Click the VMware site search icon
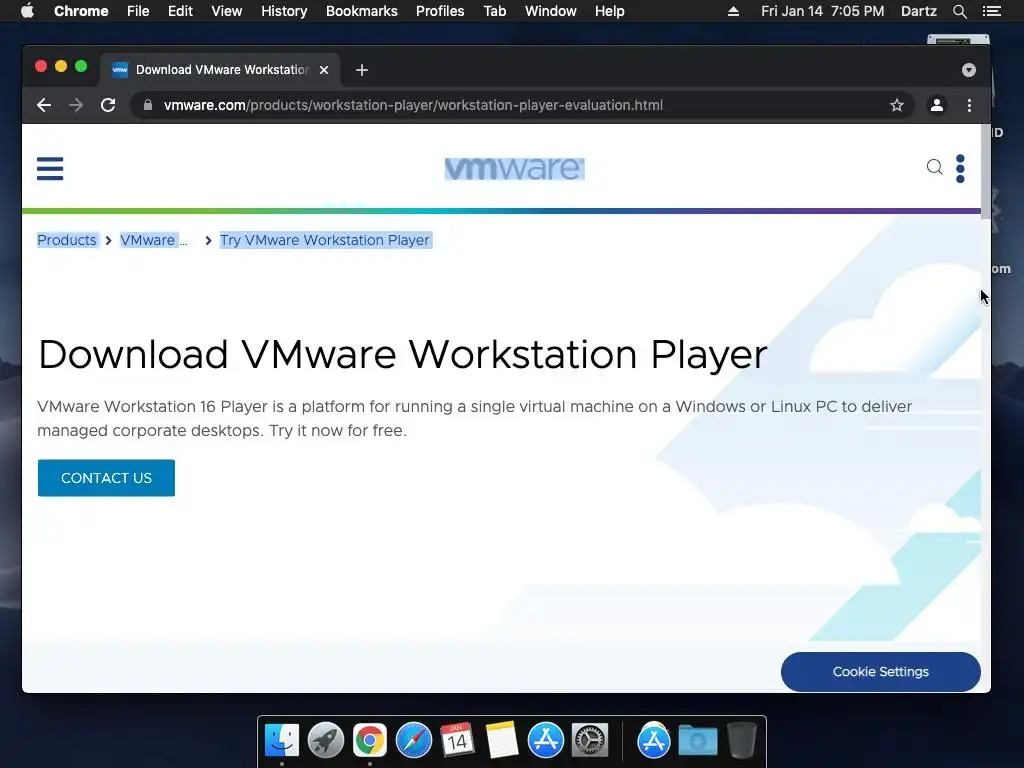 tap(935, 167)
